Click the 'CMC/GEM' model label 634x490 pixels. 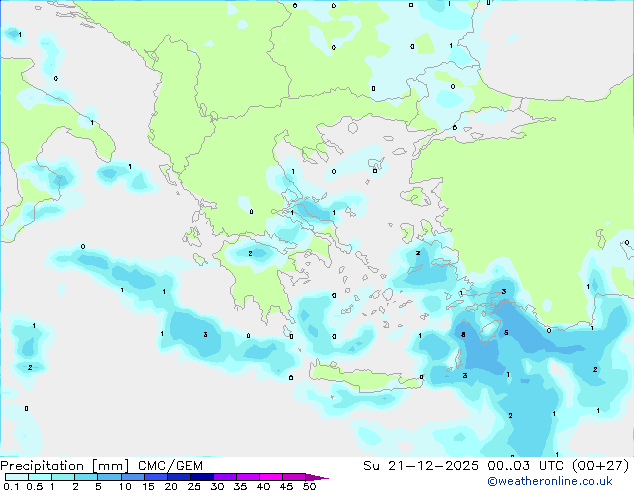[170, 466]
